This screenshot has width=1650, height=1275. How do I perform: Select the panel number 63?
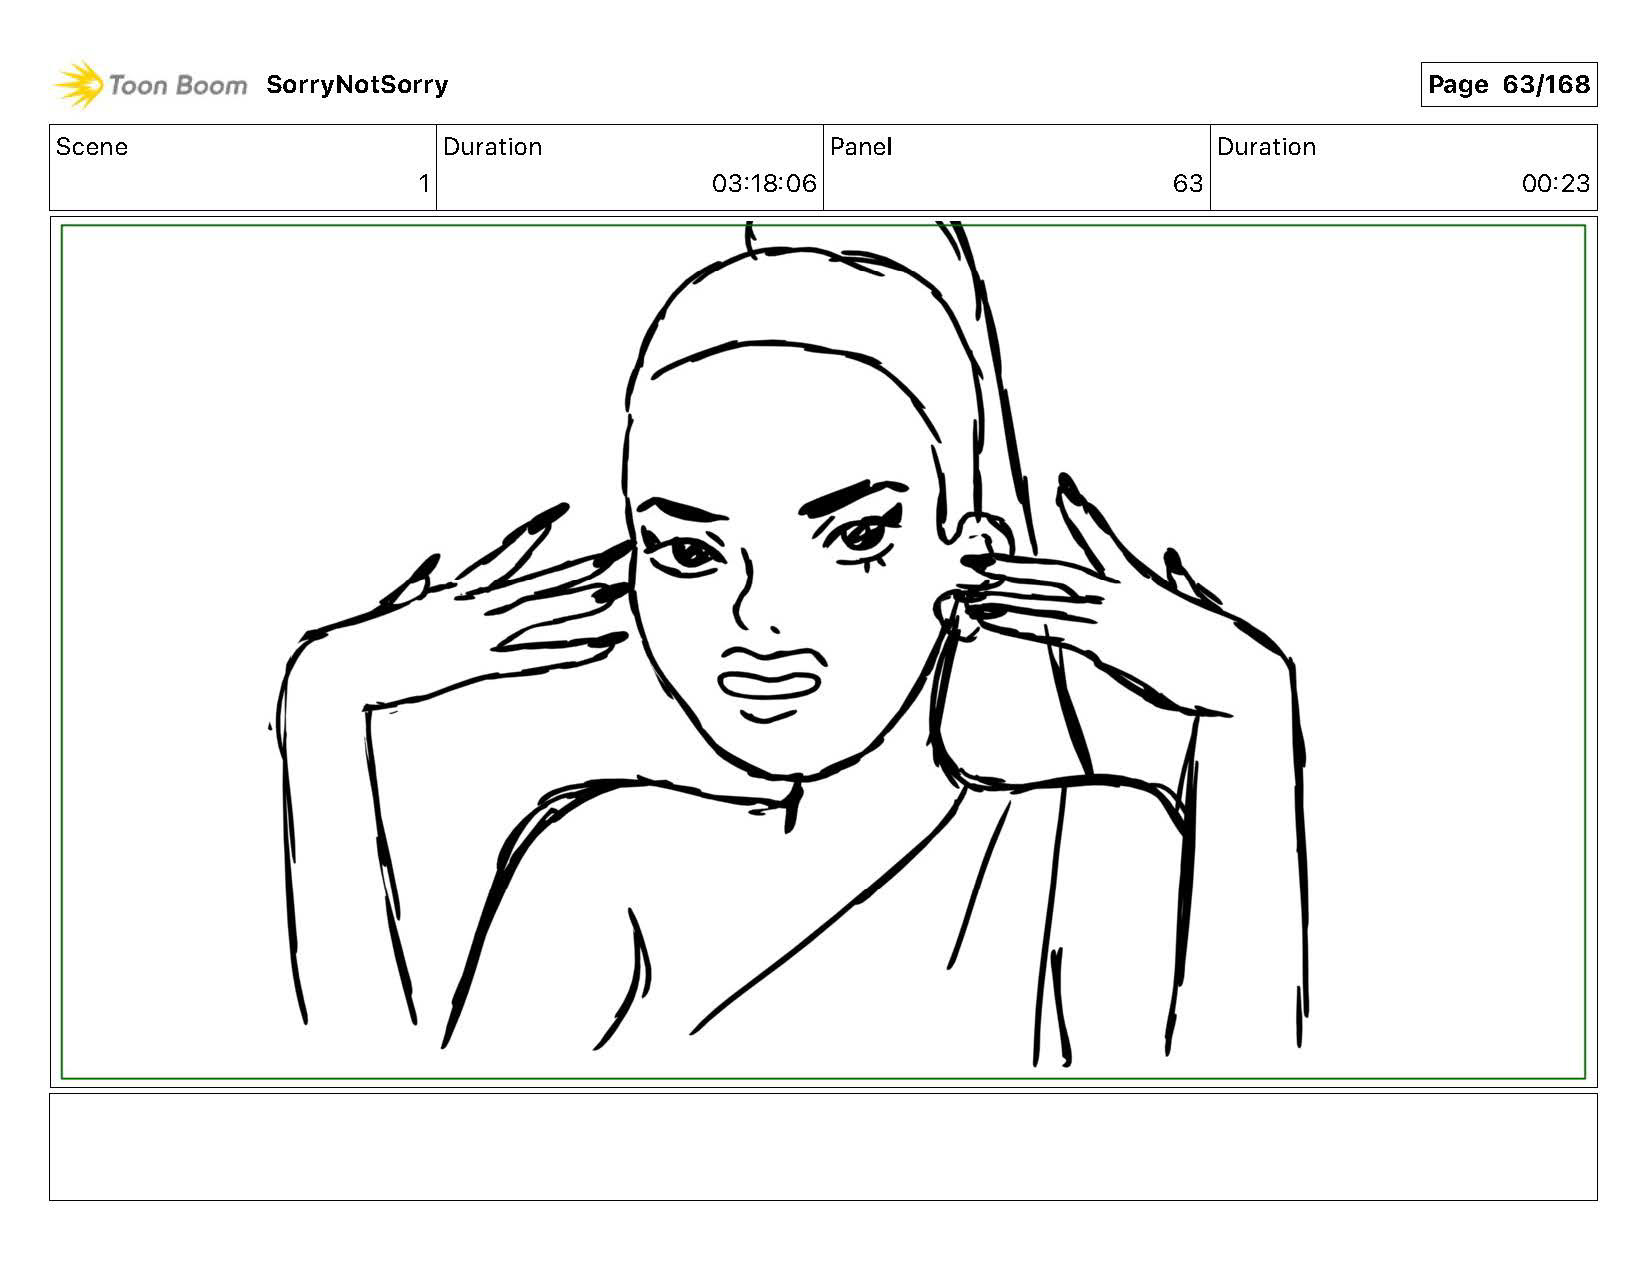point(1188,184)
